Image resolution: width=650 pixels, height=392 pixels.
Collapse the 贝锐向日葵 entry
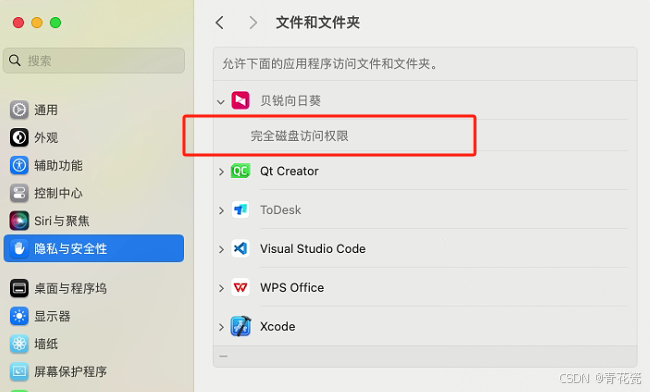pyautogui.click(x=221, y=102)
